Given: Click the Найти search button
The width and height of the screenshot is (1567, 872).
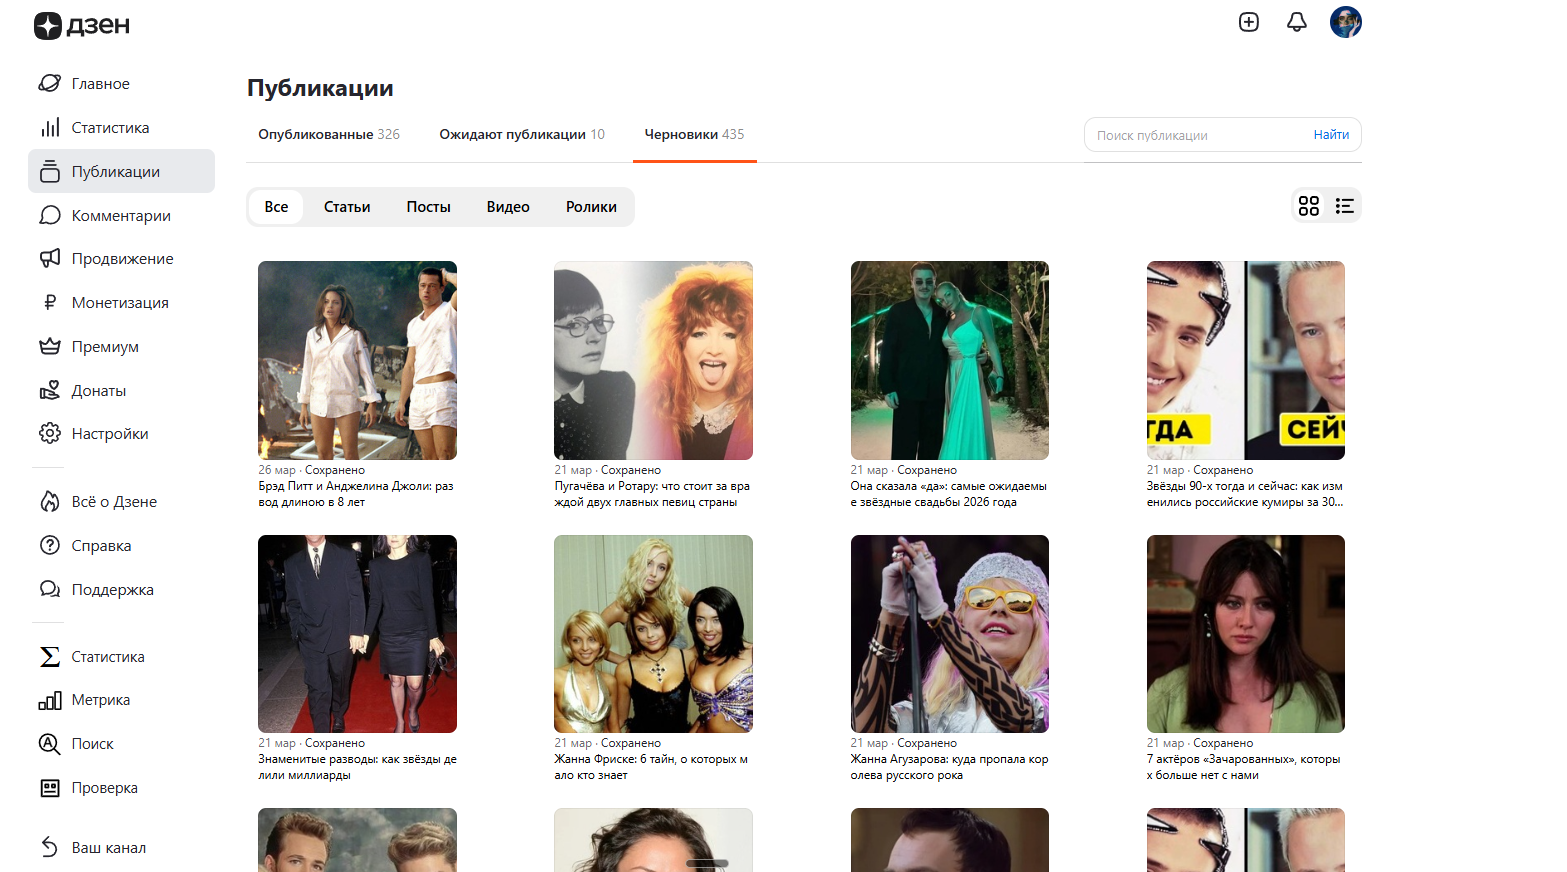Looking at the screenshot, I should tap(1331, 135).
